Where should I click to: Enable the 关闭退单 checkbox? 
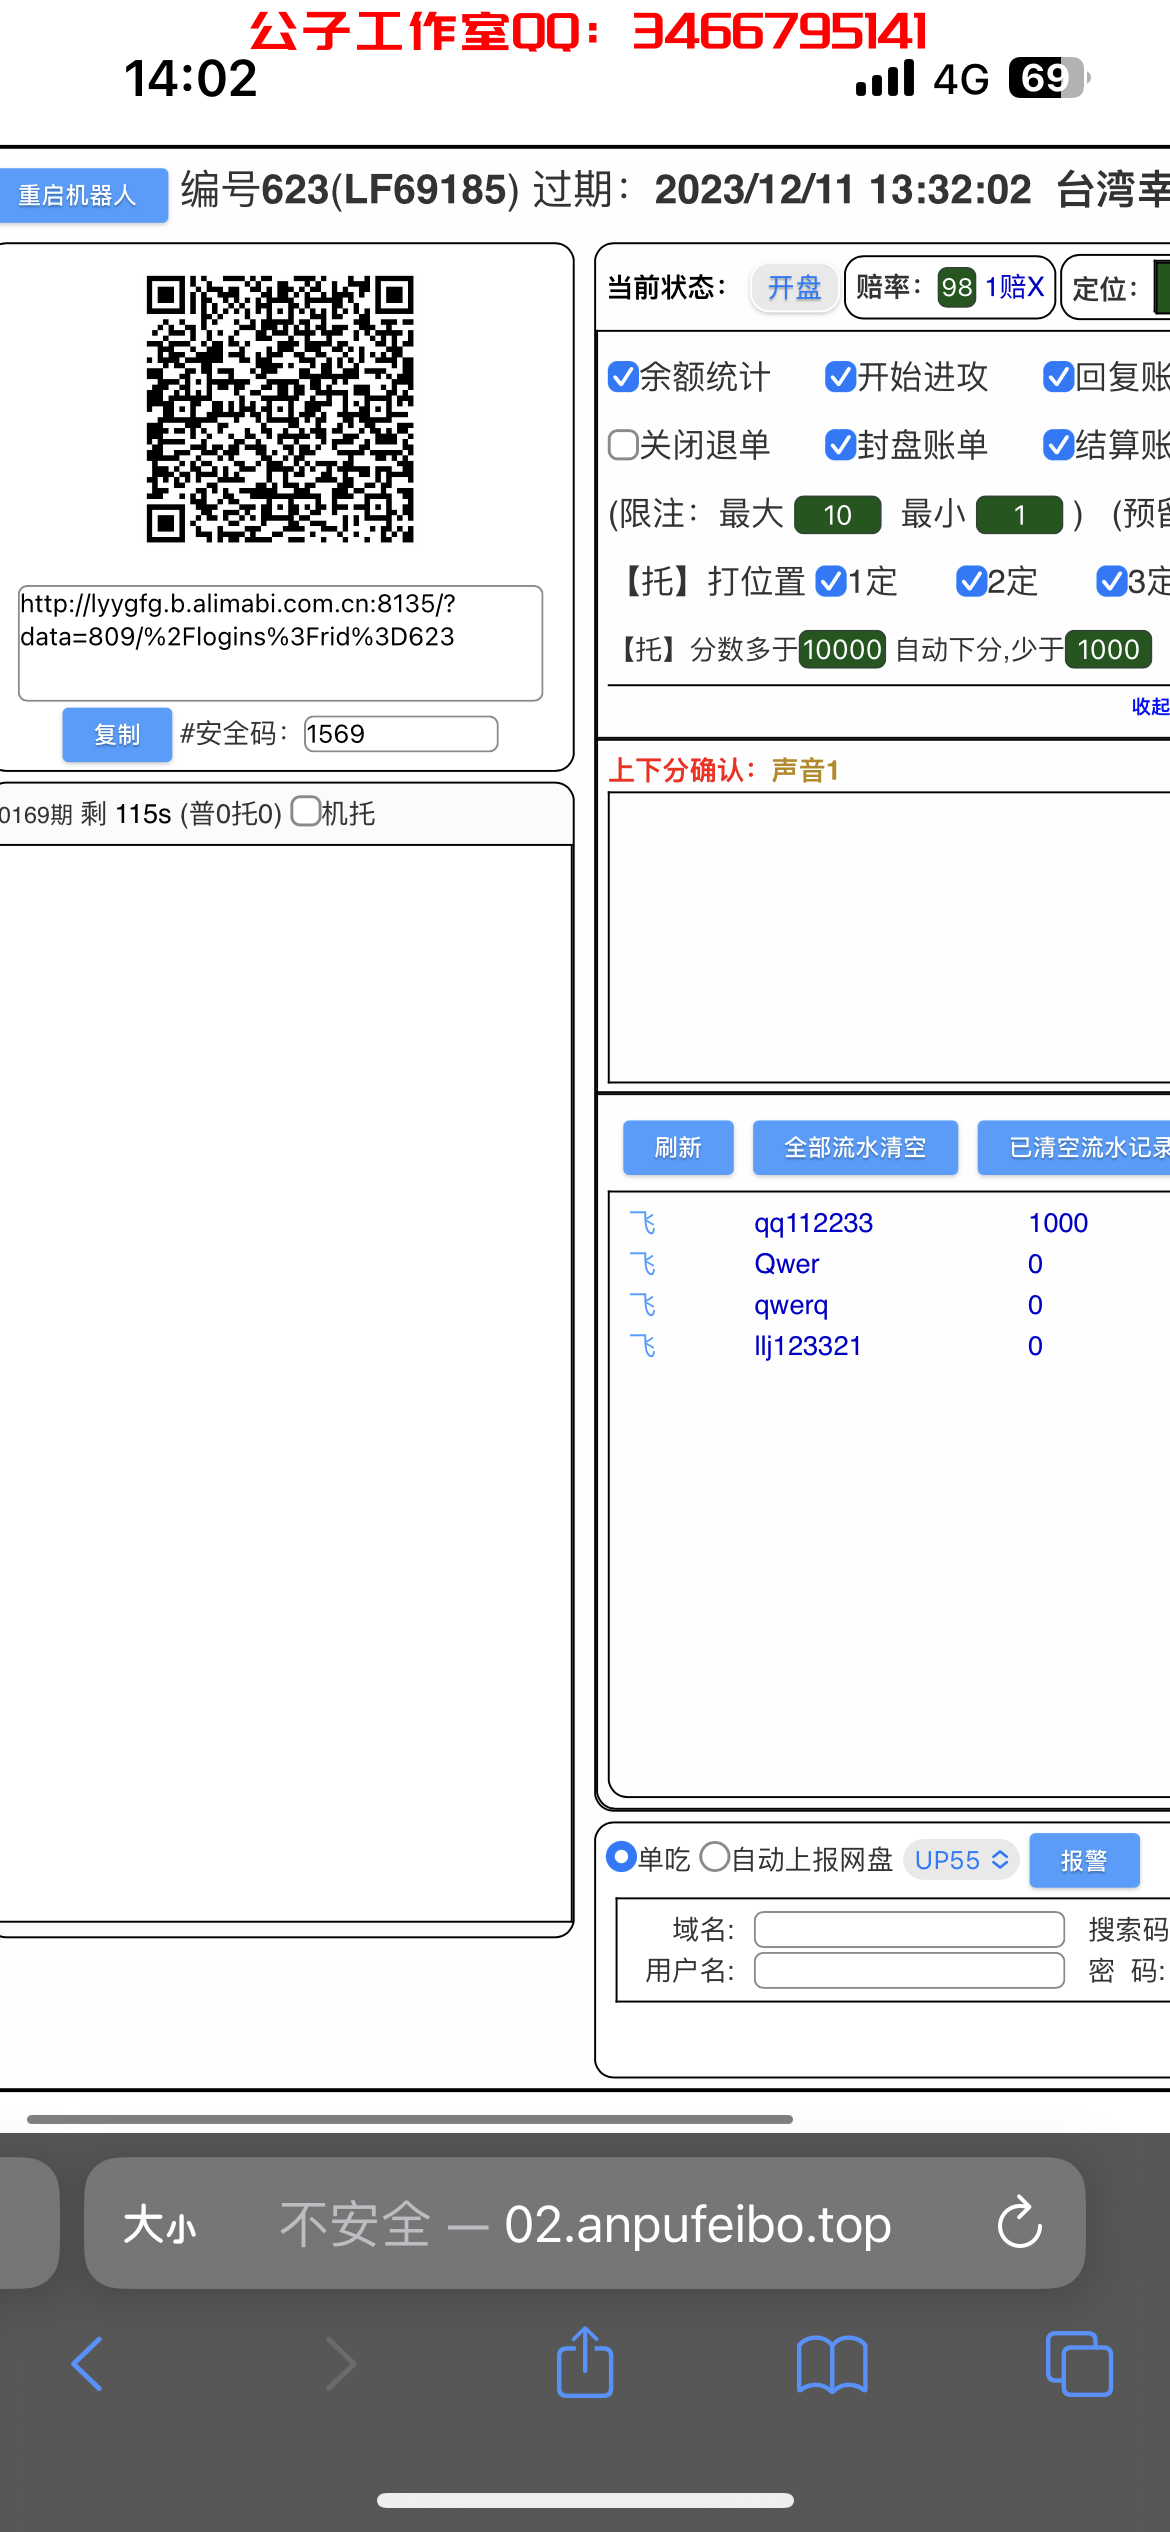tap(623, 445)
